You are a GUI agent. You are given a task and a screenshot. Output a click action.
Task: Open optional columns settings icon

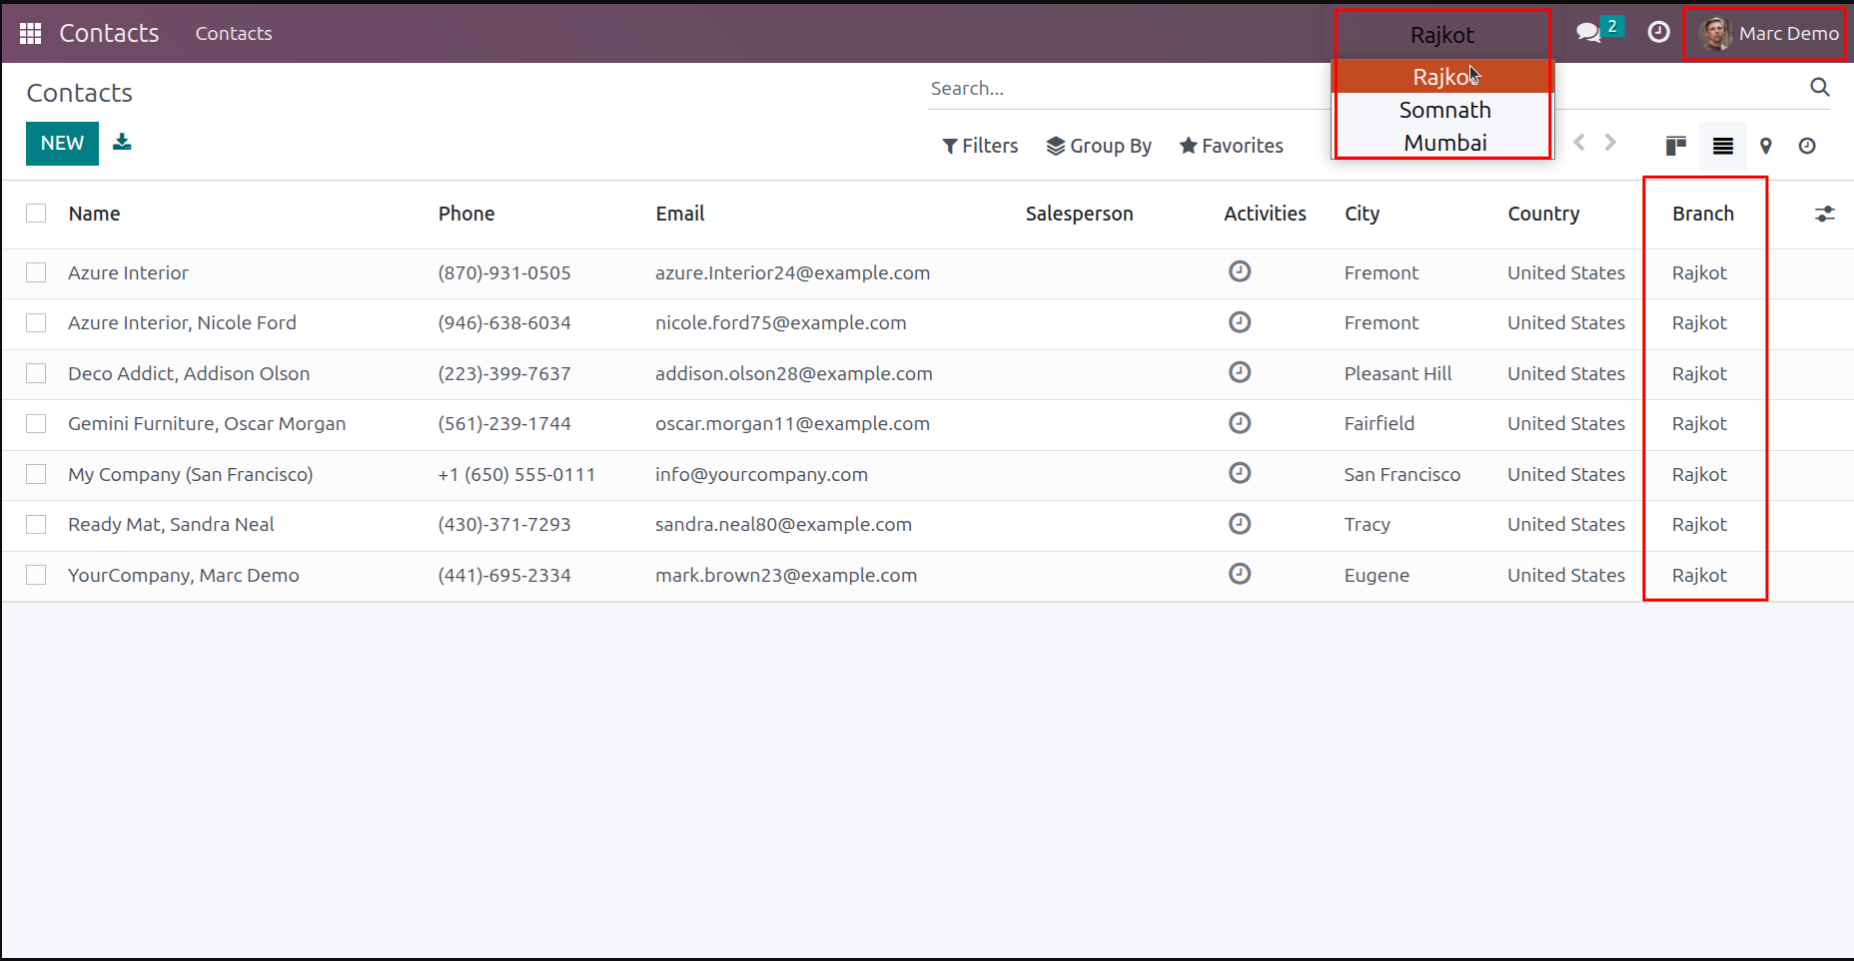pos(1825,214)
